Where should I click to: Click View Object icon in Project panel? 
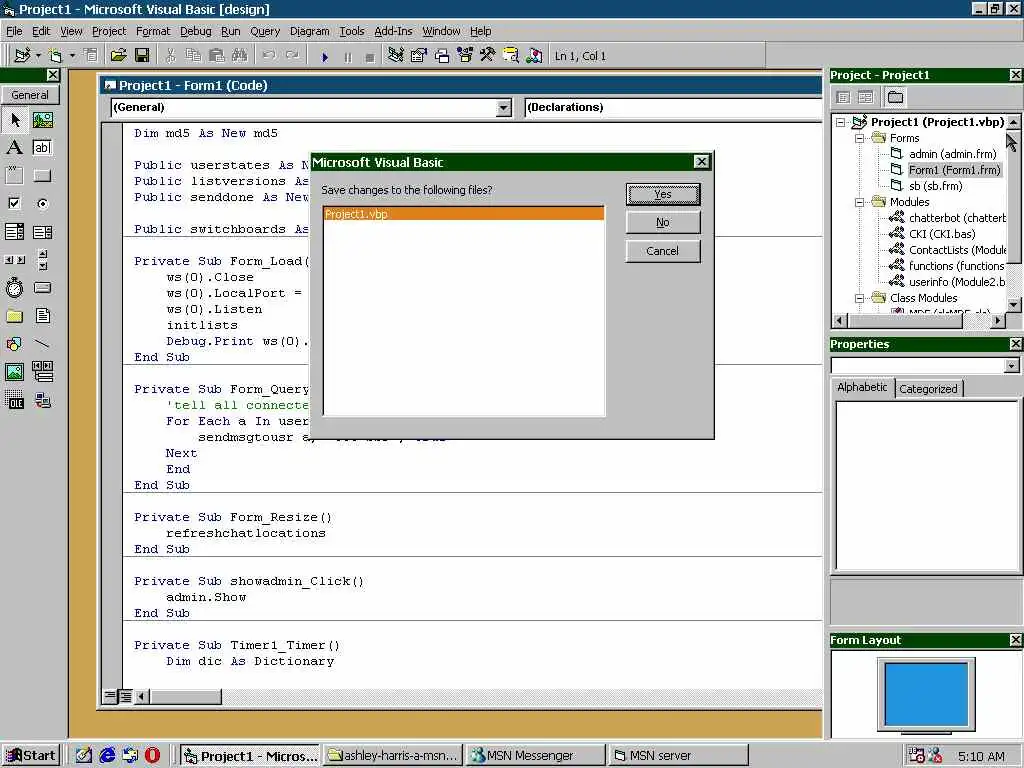click(865, 97)
